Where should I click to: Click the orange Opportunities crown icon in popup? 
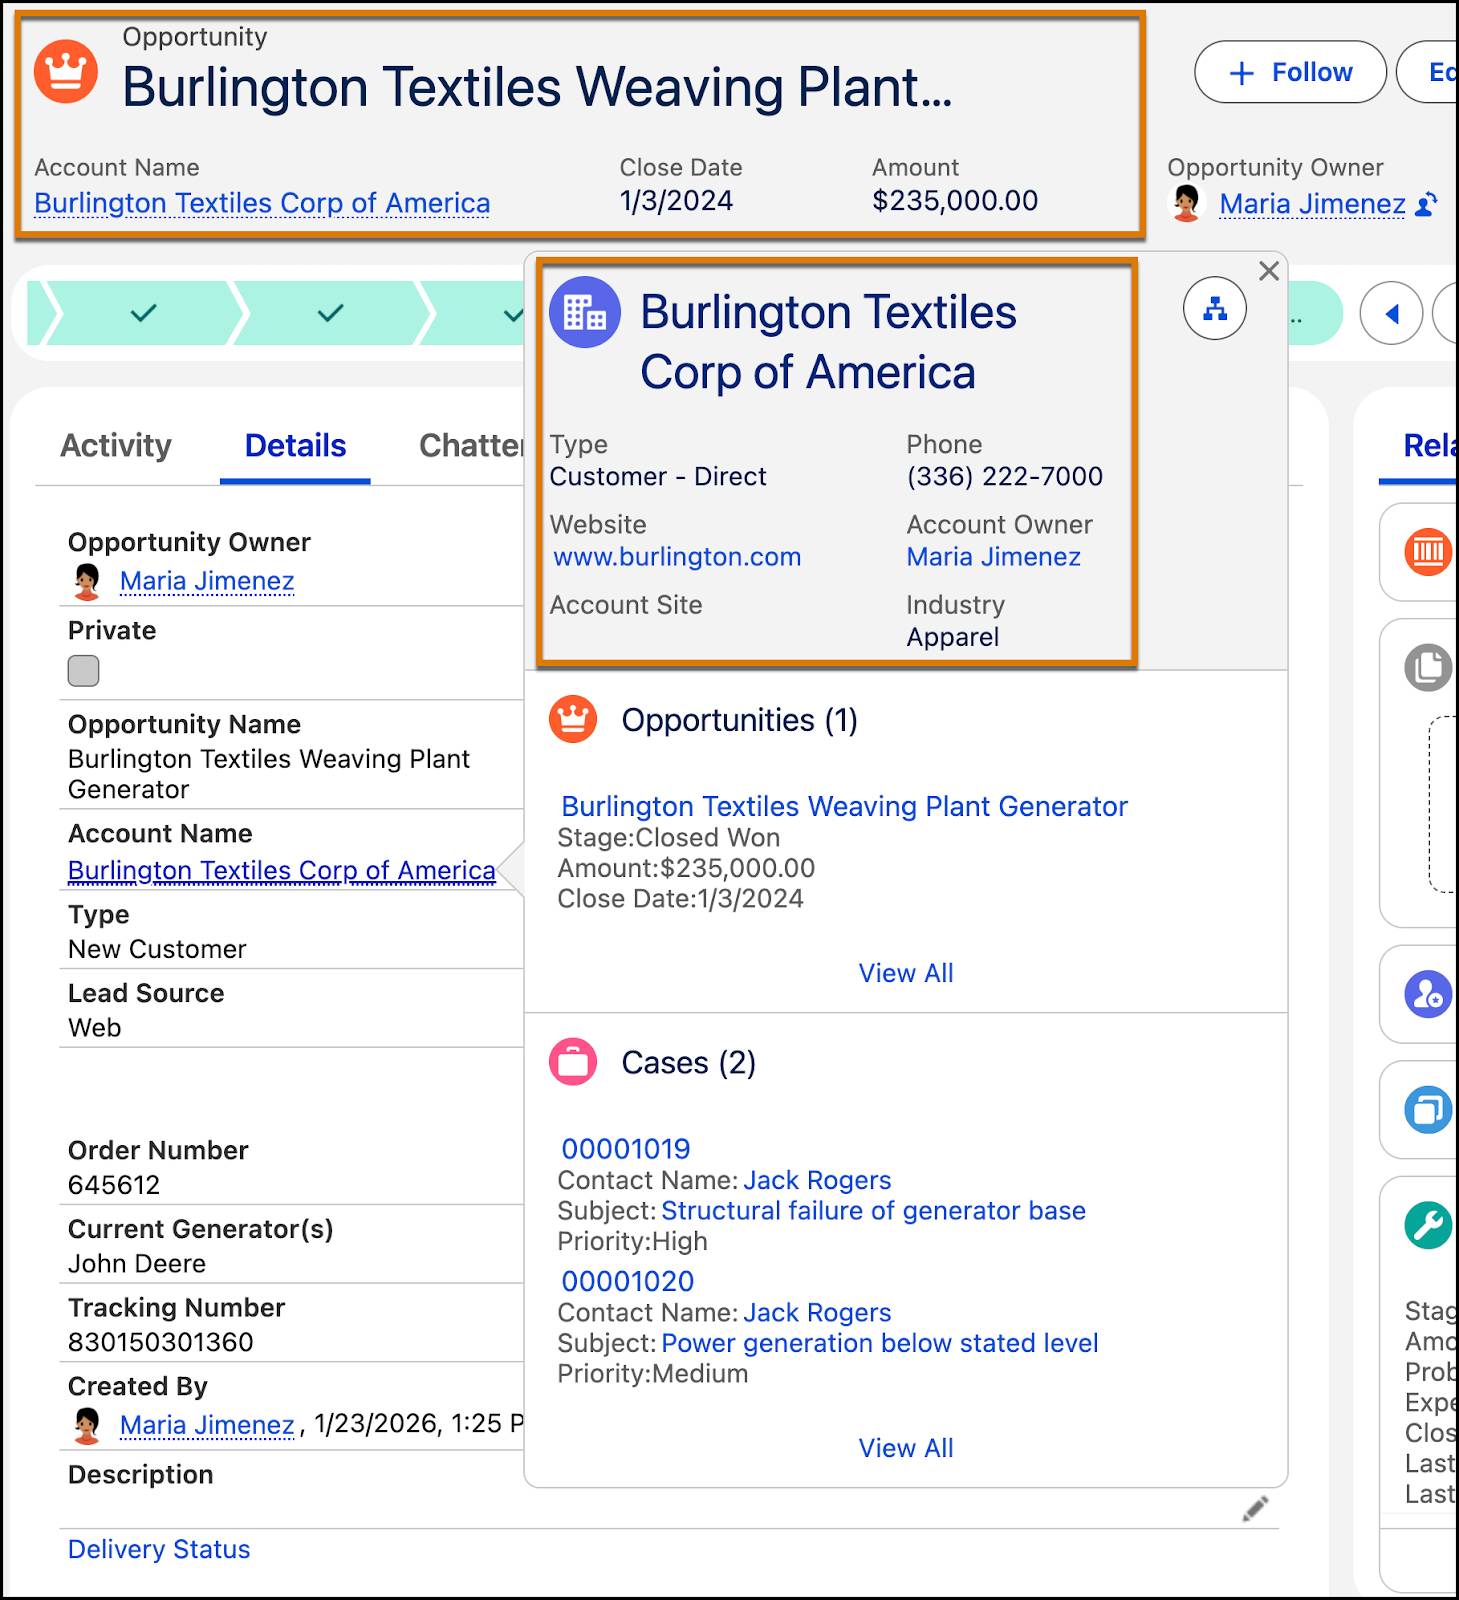[x=573, y=720]
